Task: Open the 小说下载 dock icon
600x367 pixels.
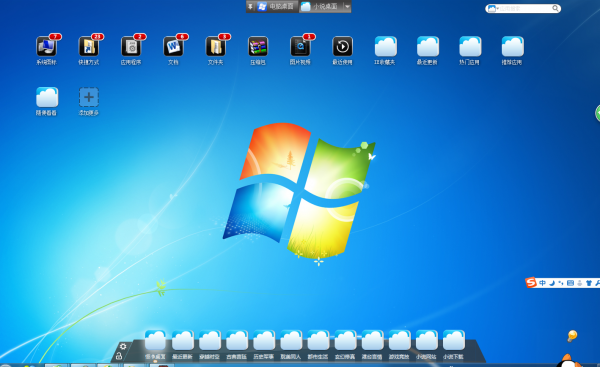Action: pyautogui.click(x=454, y=340)
